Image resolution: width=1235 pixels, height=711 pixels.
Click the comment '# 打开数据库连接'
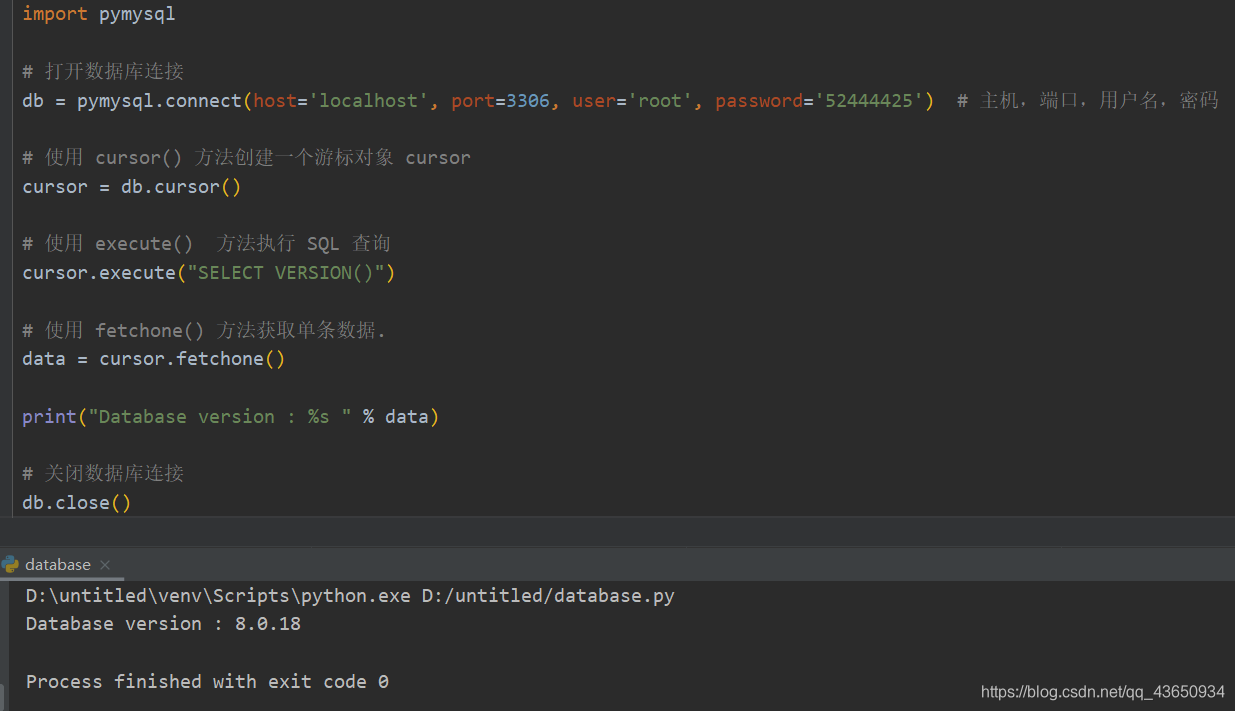coord(103,72)
